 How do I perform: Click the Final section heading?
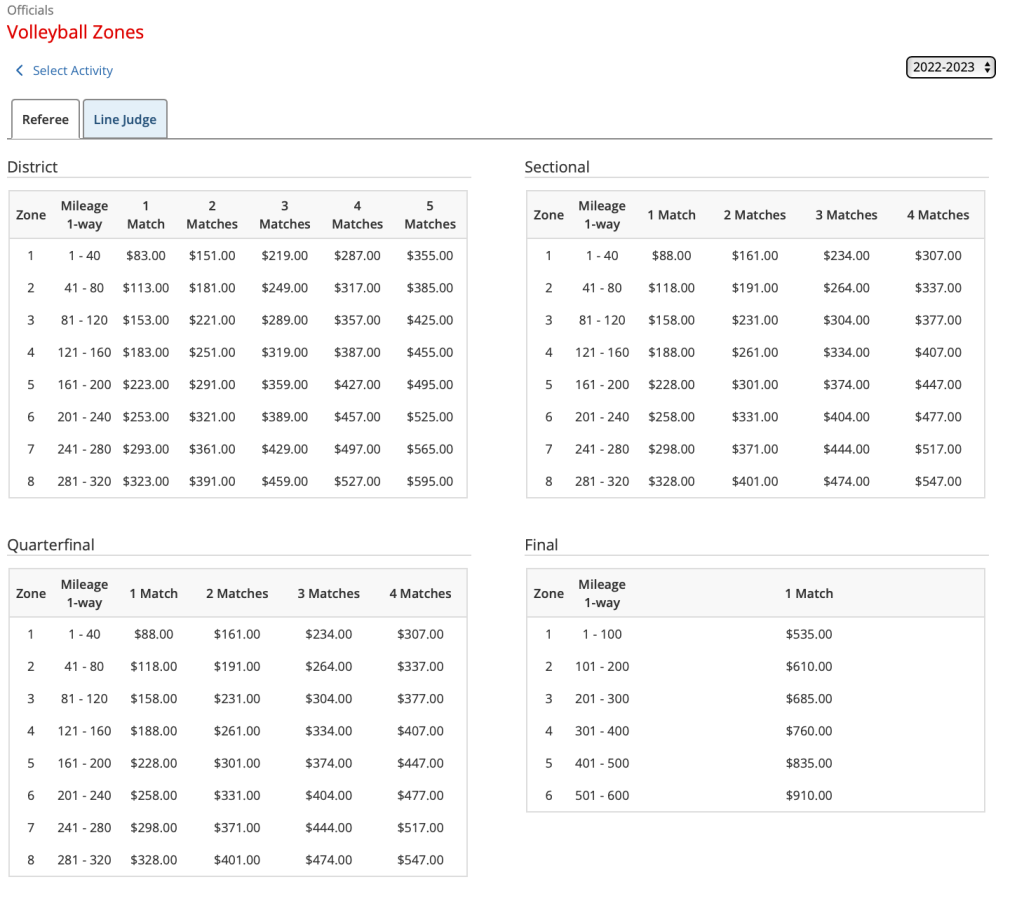click(x=541, y=545)
